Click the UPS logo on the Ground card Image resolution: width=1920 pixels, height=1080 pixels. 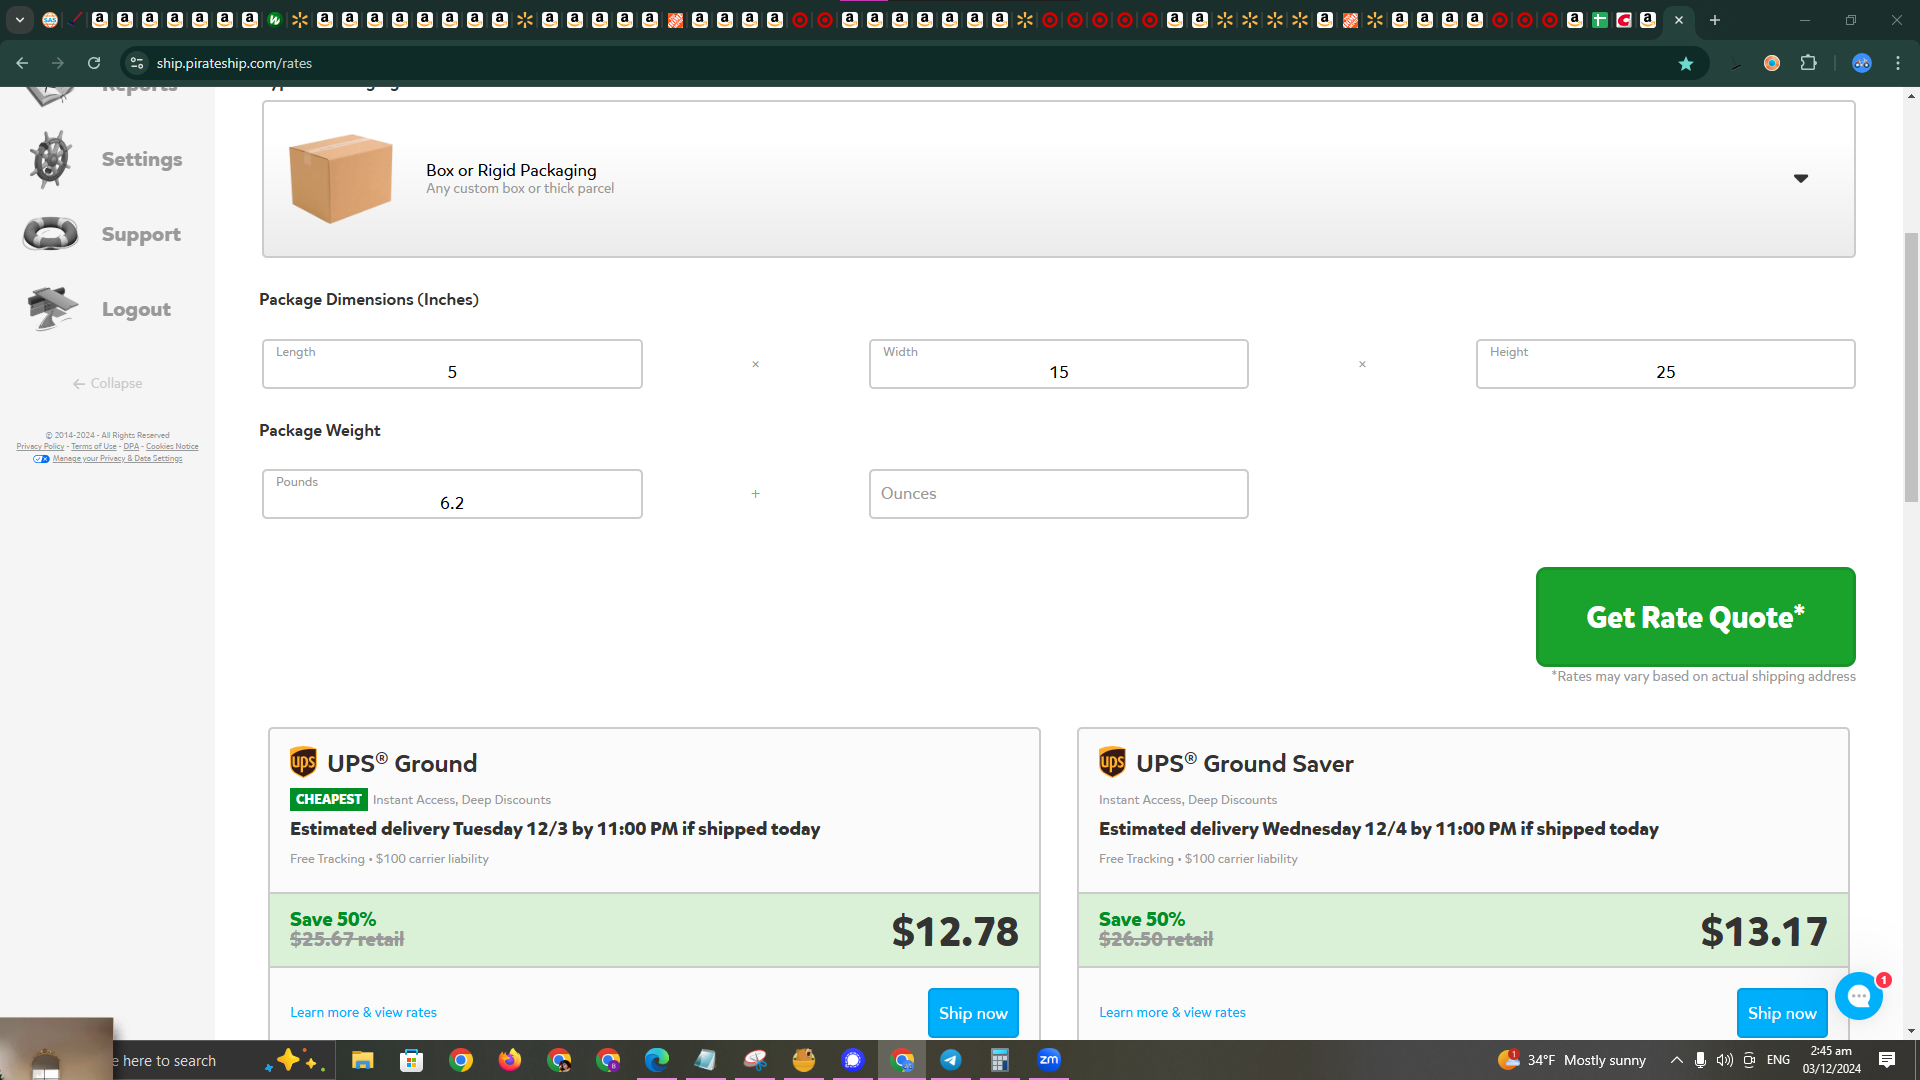(x=303, y=762)
